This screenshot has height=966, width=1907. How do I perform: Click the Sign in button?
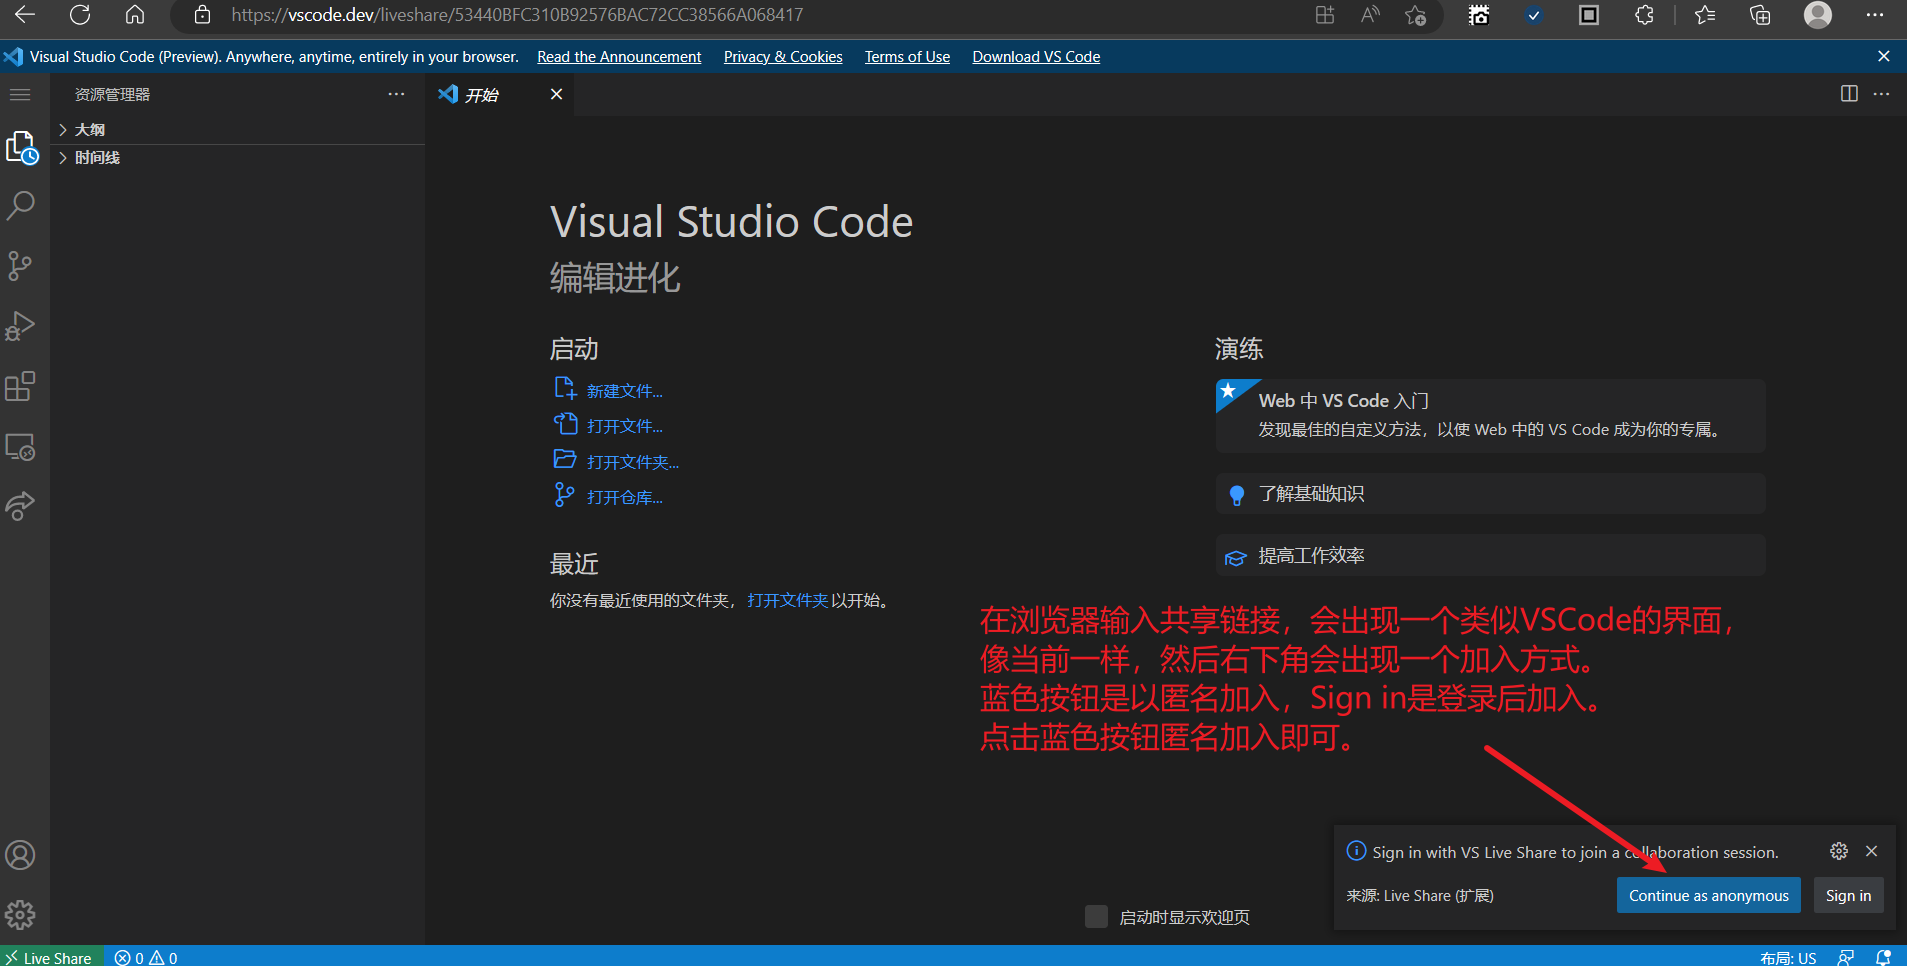click(x=1848, y=896)
